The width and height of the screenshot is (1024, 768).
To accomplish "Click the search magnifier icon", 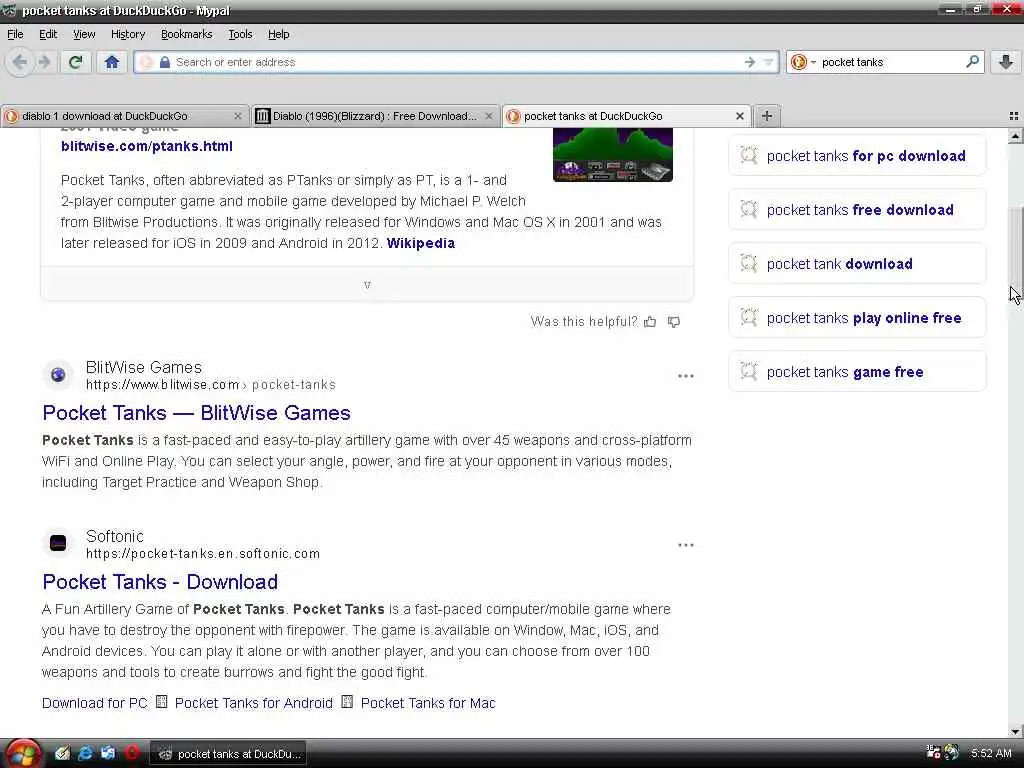I will (x=972, y=62).
